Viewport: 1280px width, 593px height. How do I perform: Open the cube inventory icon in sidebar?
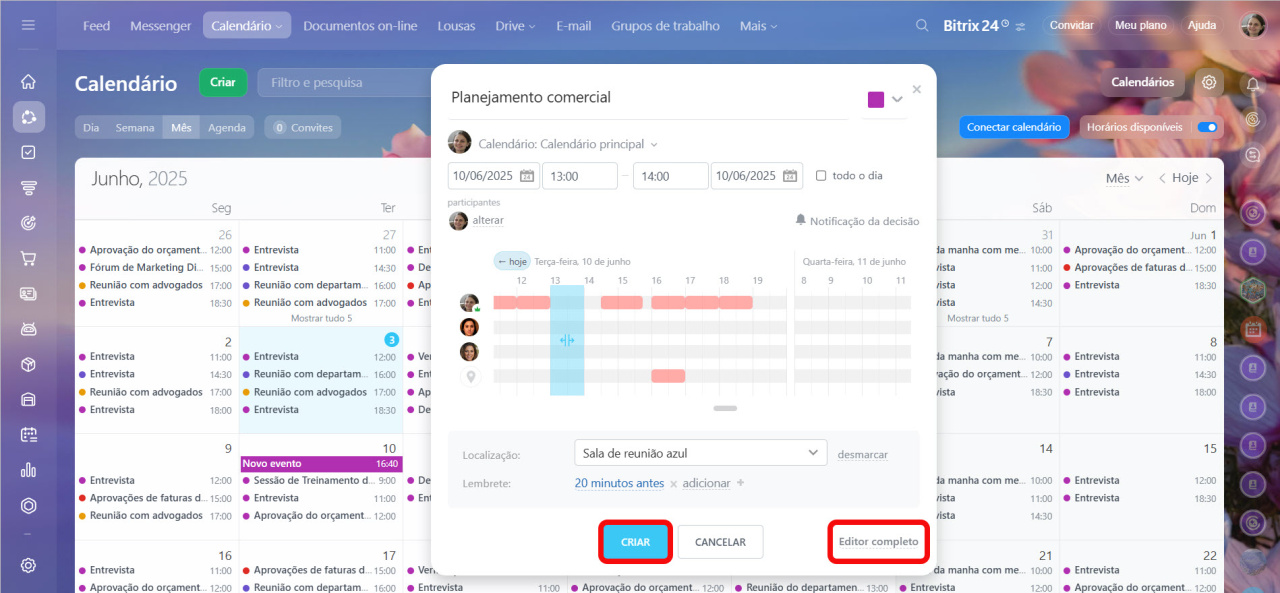[x=28, y=364]
